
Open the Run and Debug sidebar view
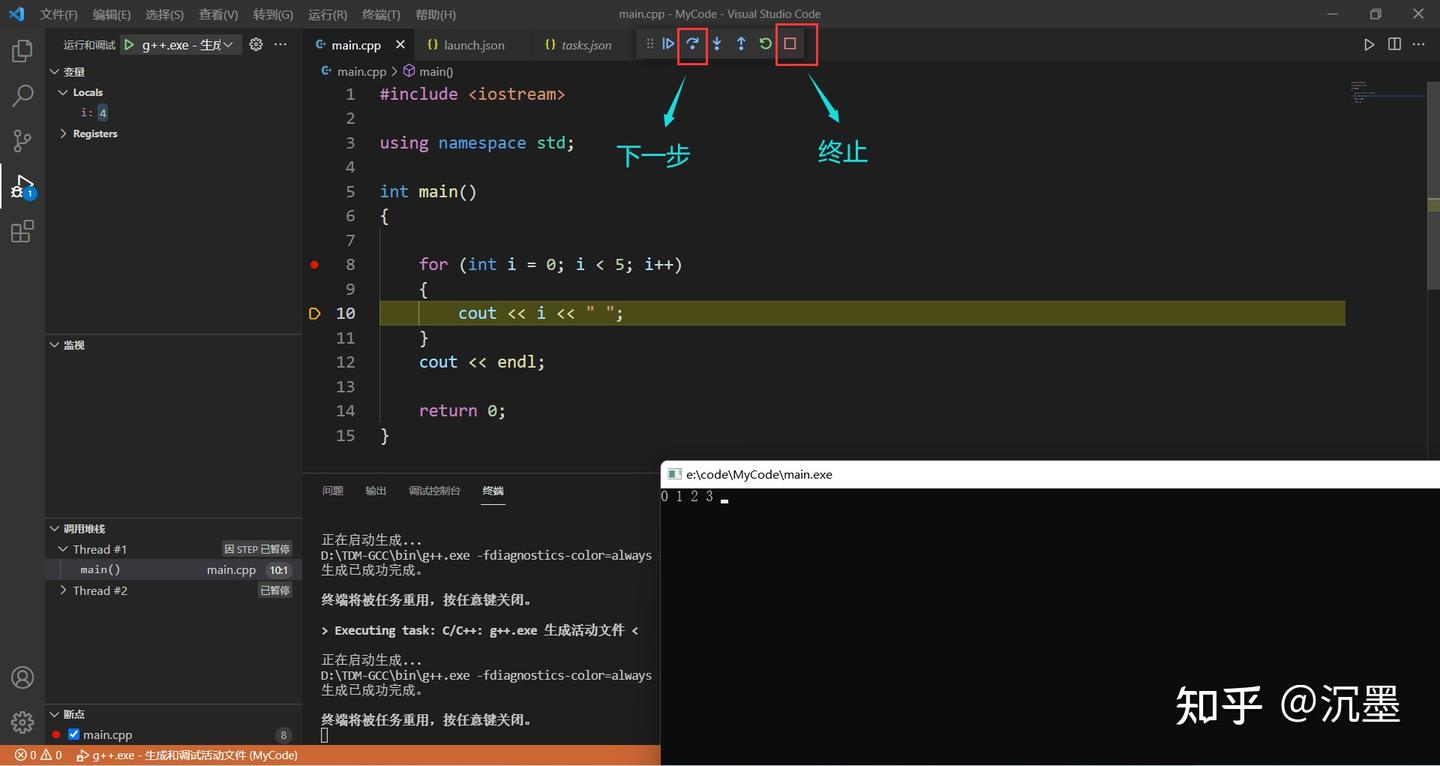22,186
